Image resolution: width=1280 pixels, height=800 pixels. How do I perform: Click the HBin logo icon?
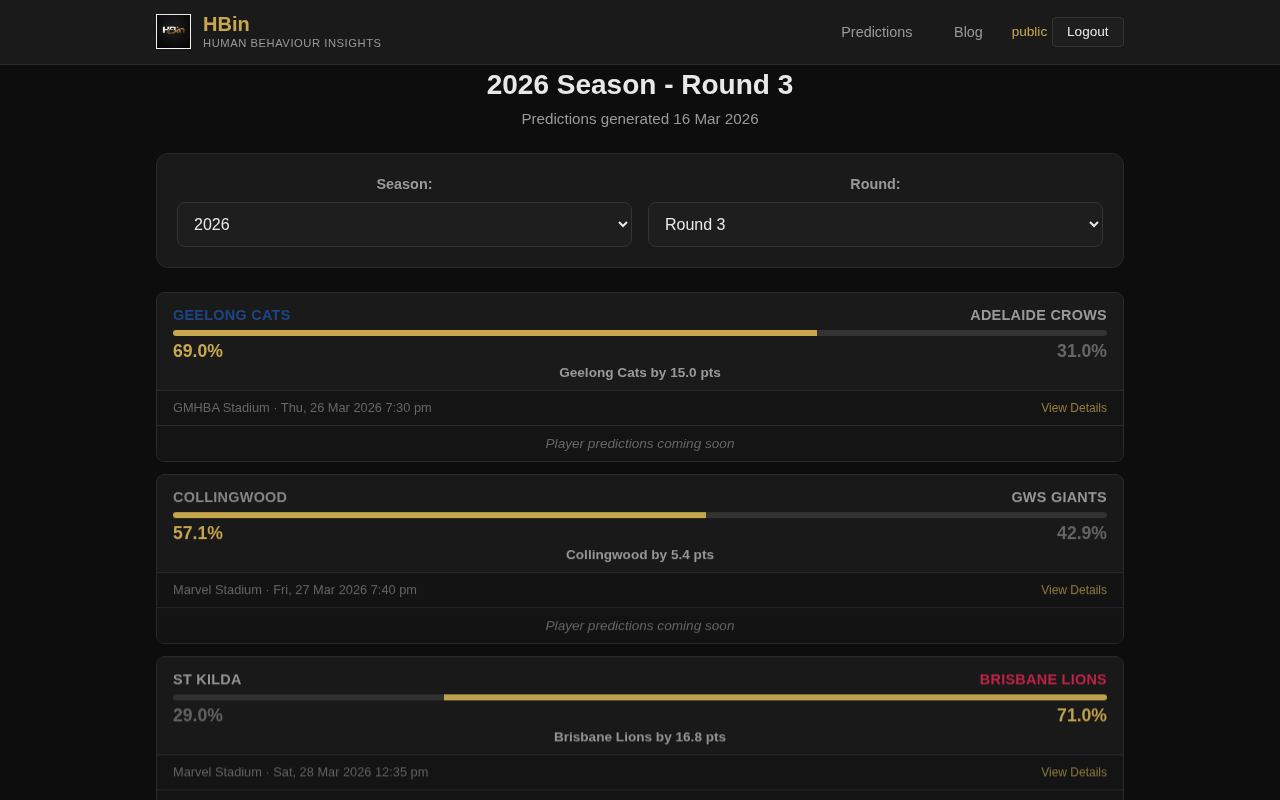pos(173,31)
